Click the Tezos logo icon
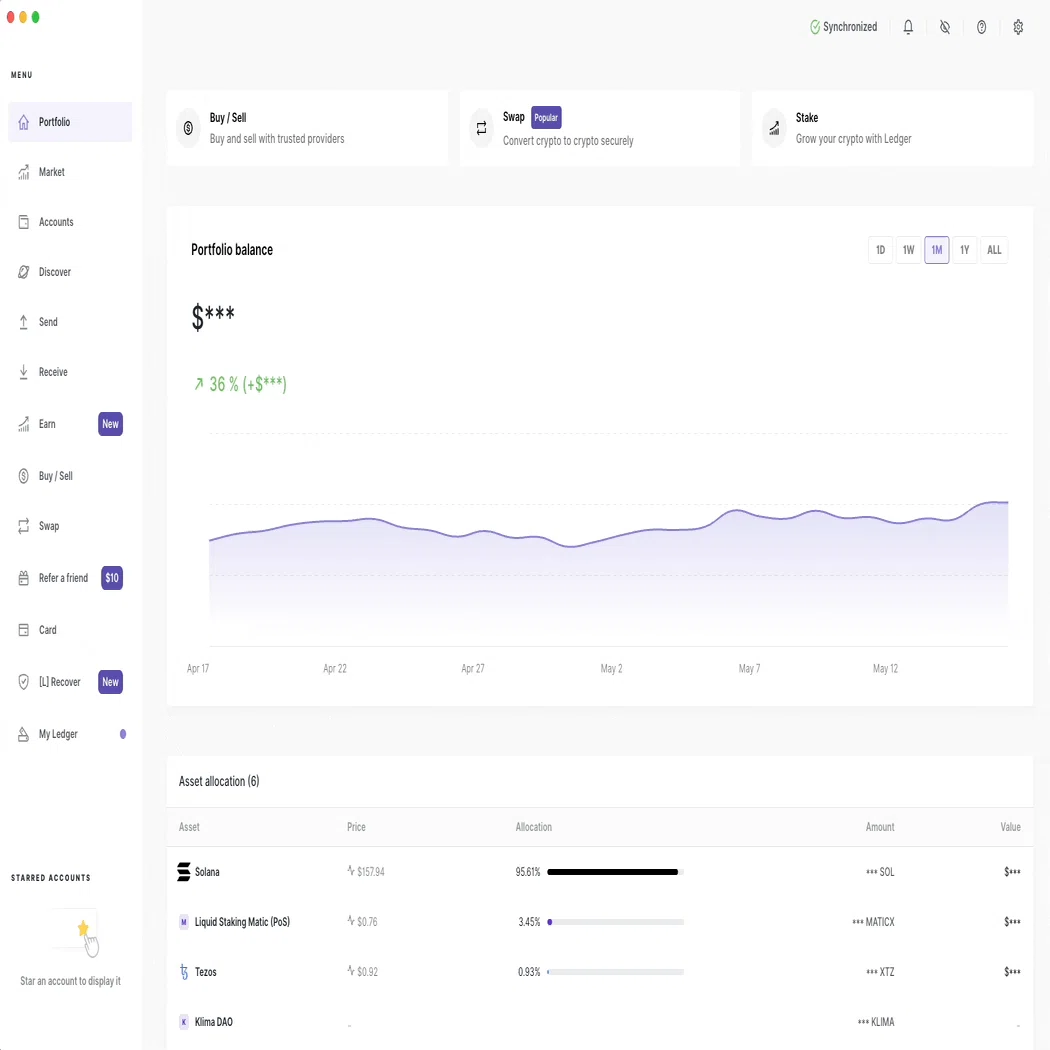 (x=184, y=972)
